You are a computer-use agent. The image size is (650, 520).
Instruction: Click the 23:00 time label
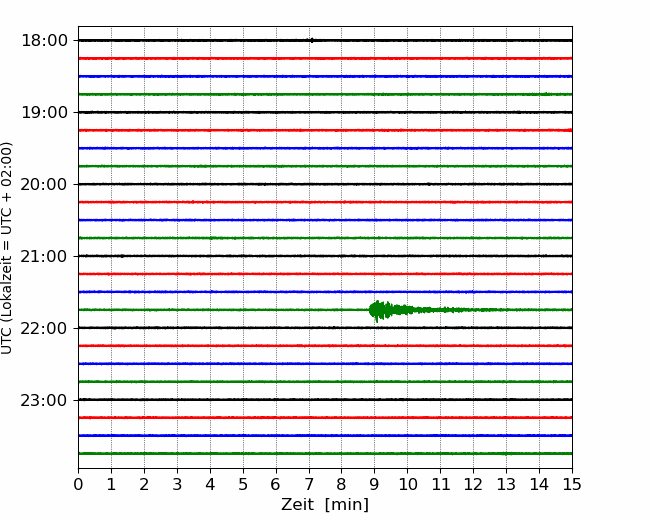point(44,401)
